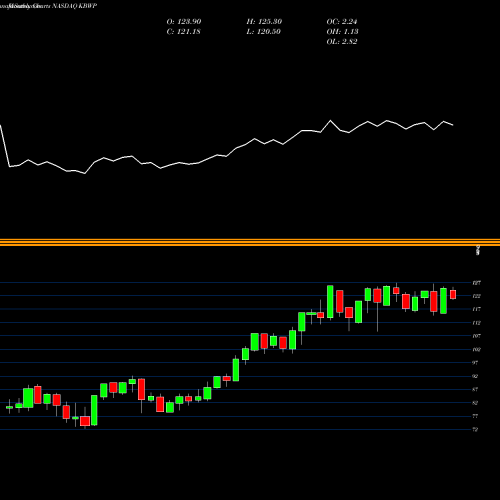Screen dimensions: 500x500
Task: Click the 77 price axis label
Action: (475, 416)
